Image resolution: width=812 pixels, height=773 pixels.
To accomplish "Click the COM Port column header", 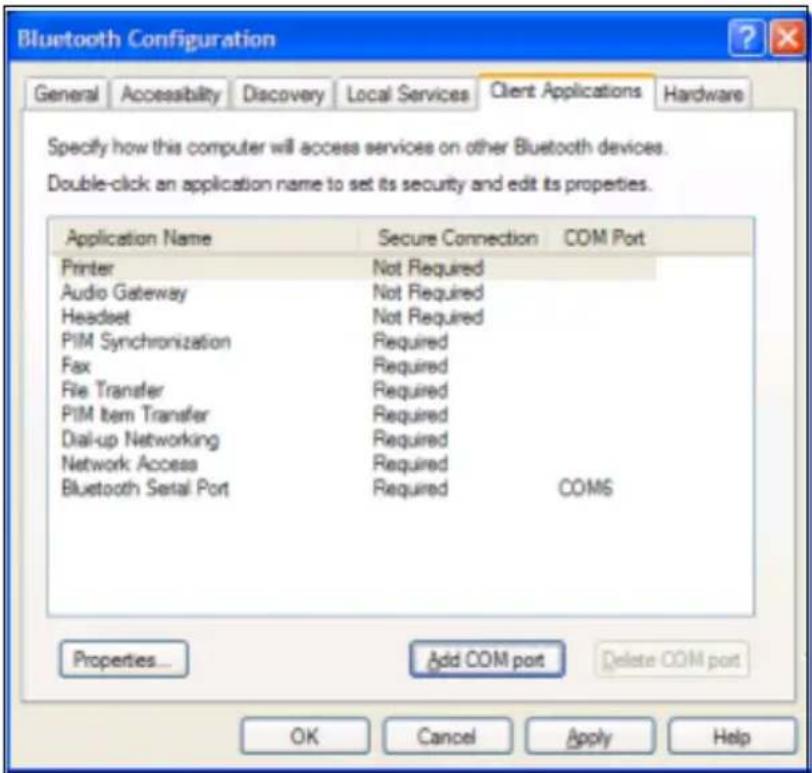I will coord(604,238).
